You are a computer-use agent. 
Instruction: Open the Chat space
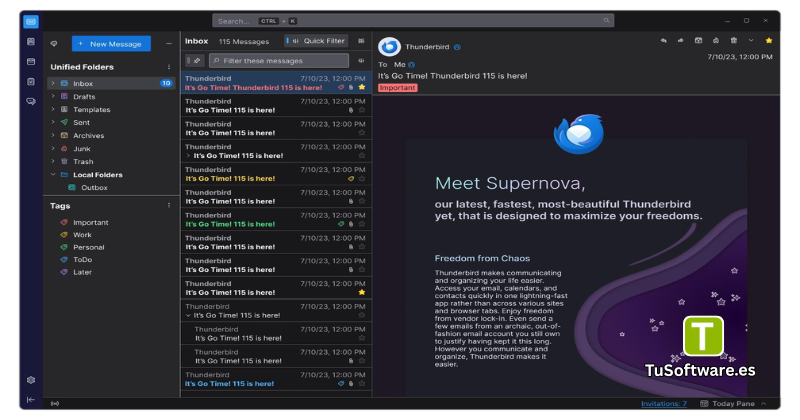click(31, 102)
